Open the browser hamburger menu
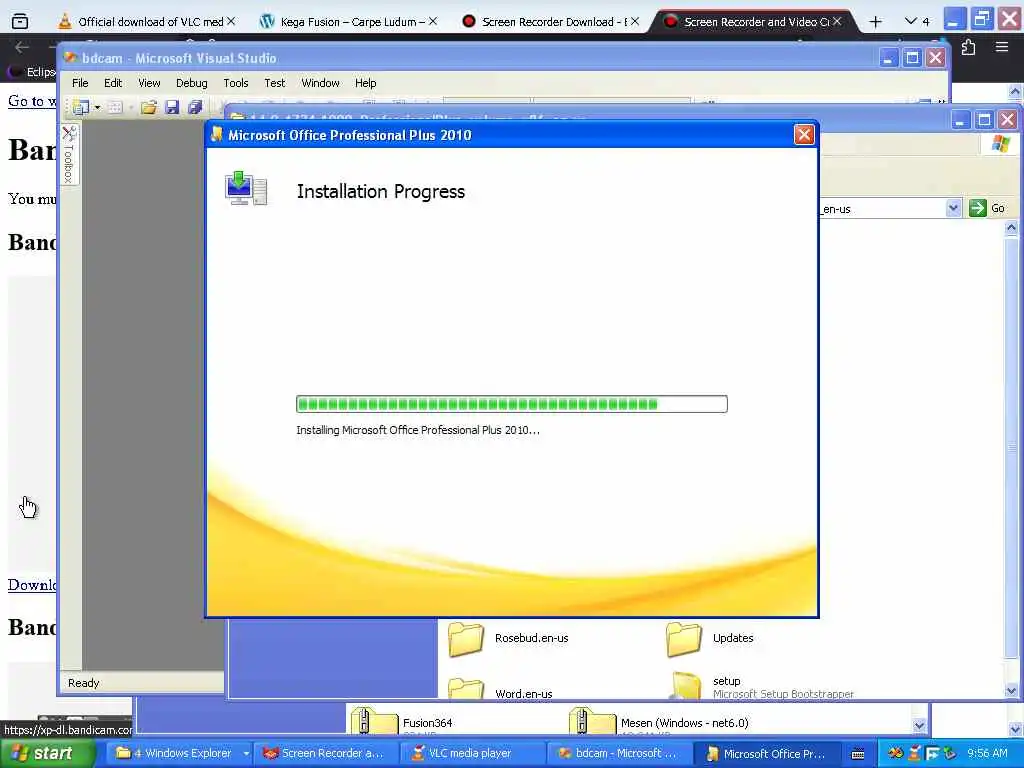 pyautogui.click(x=1002, y=47)
